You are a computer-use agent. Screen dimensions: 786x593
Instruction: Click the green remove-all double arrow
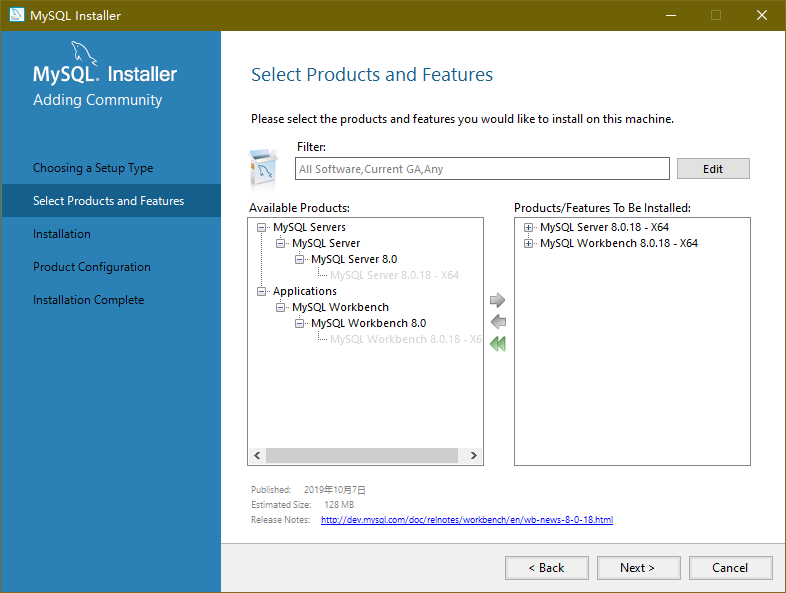point(497,344)
